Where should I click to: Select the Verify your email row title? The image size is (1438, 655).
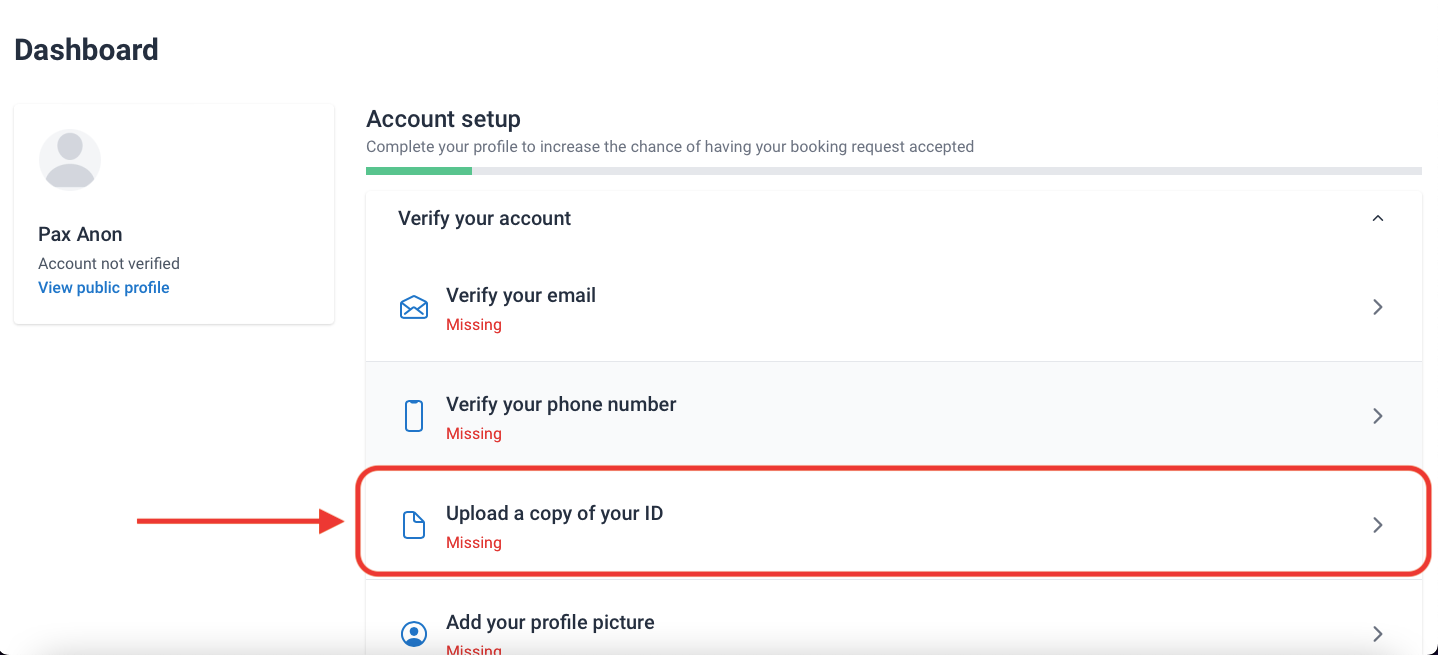coord(521,296)
